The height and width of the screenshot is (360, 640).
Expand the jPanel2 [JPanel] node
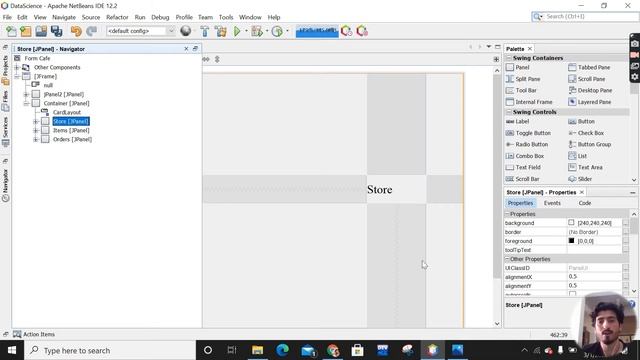point(26,94)
